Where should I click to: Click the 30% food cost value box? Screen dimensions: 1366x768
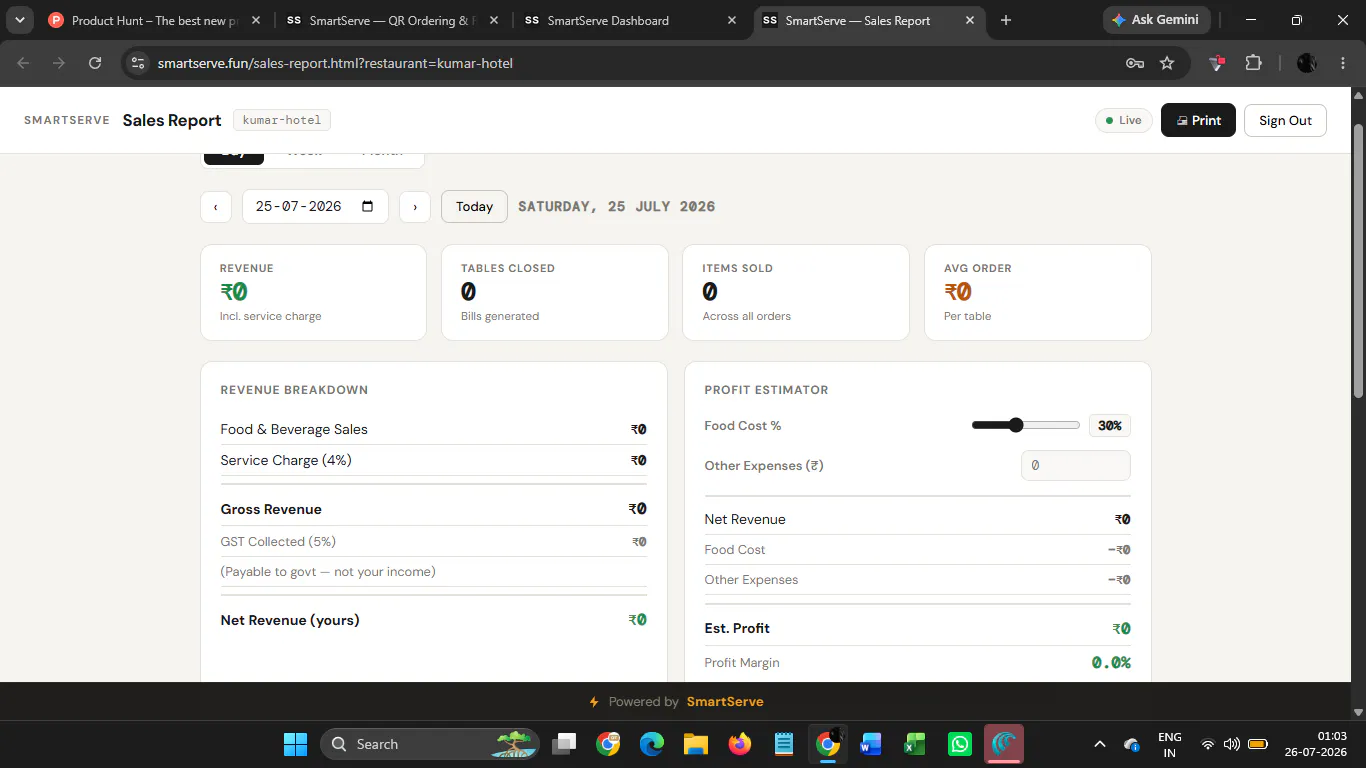(x=1110, y=425)
